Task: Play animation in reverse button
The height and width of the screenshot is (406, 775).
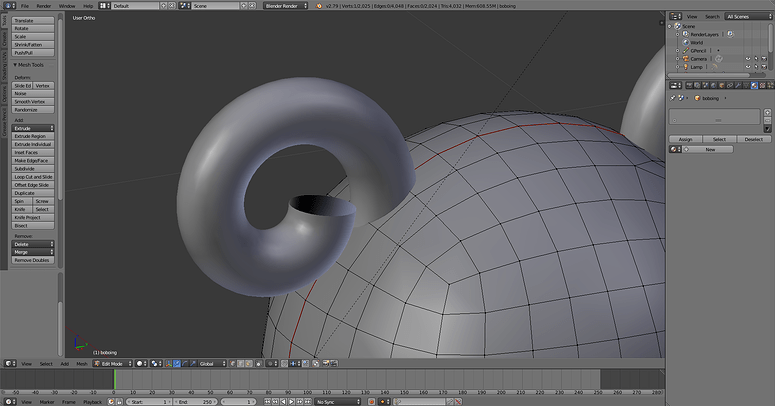Action: (x=284, y=402)
